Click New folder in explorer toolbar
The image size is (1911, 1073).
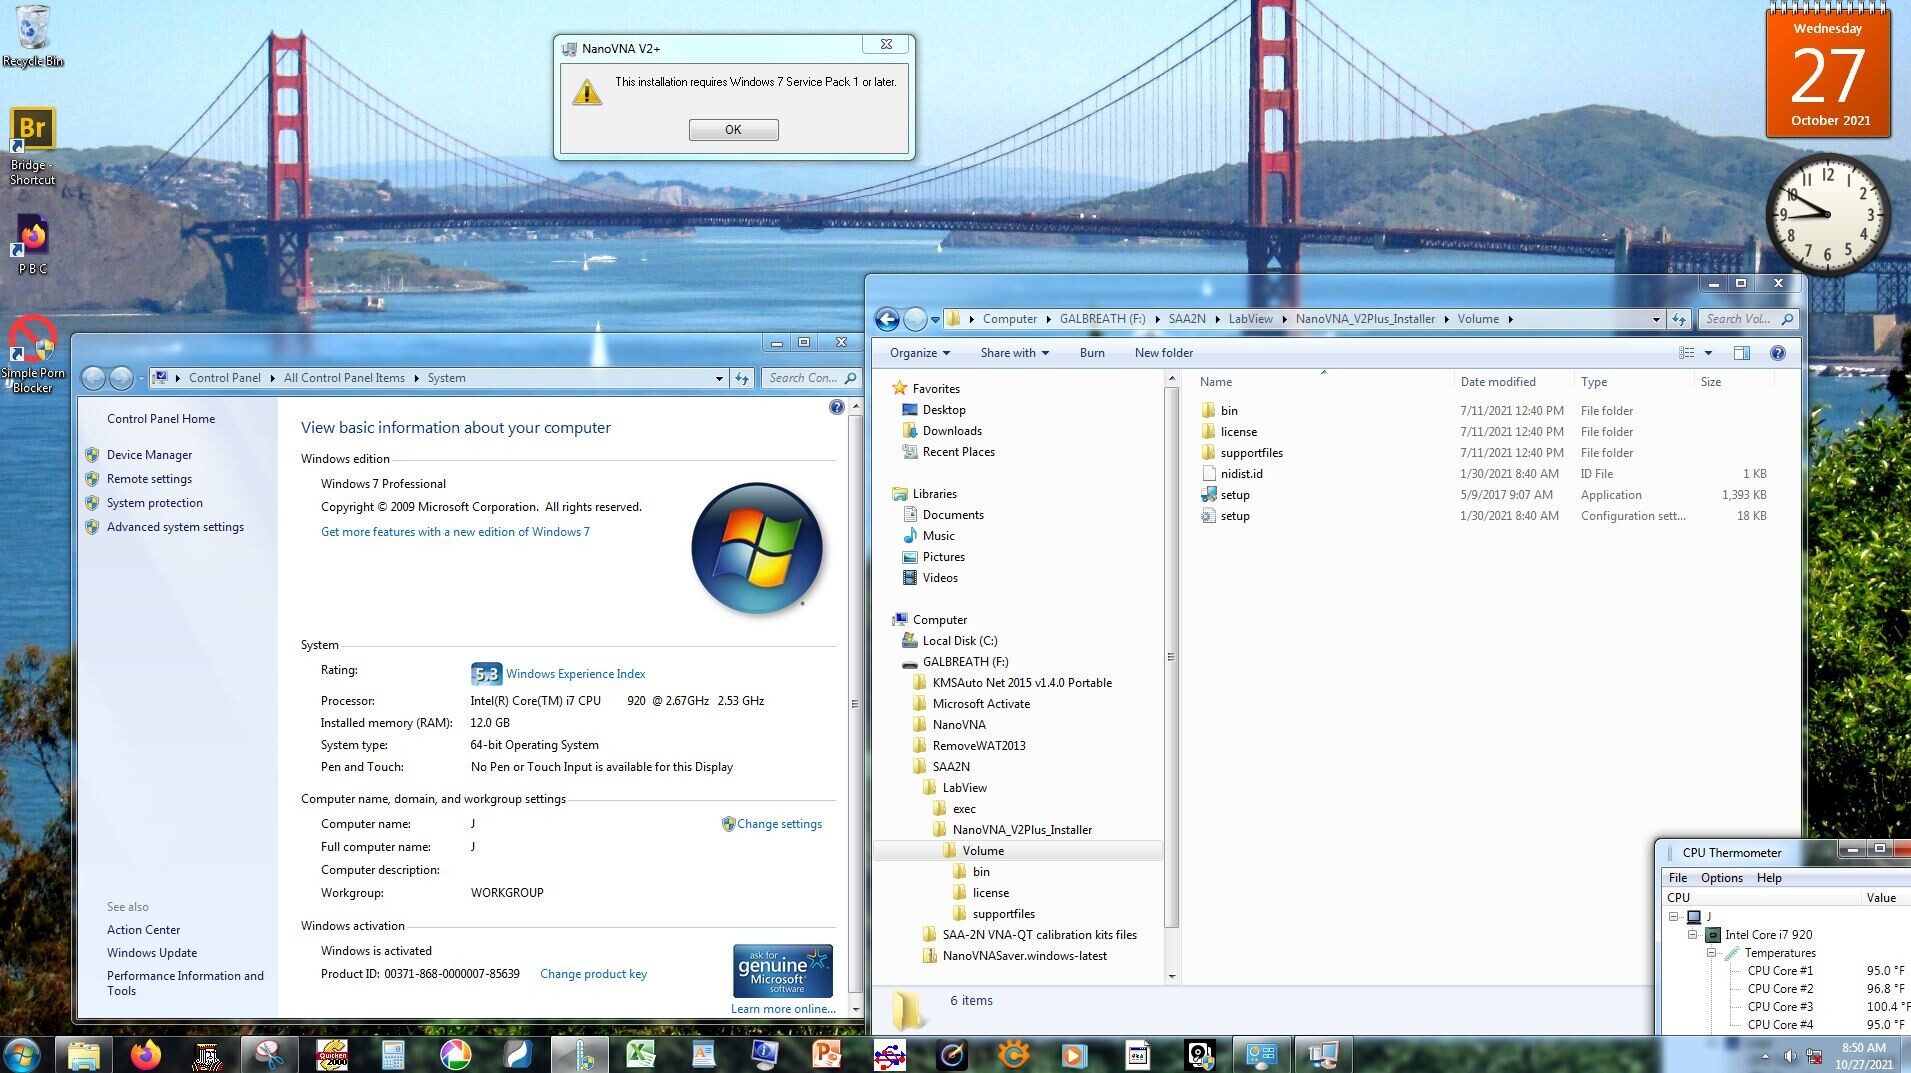pyautogui.click(x=1163, y=353)
